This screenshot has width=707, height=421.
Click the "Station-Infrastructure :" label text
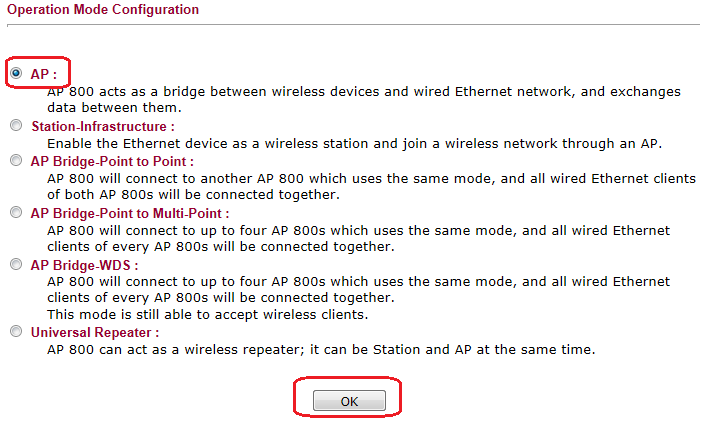tap(103, 127)
